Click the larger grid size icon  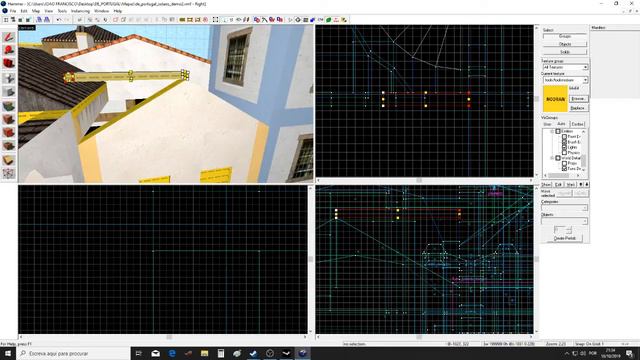(28, 20)
